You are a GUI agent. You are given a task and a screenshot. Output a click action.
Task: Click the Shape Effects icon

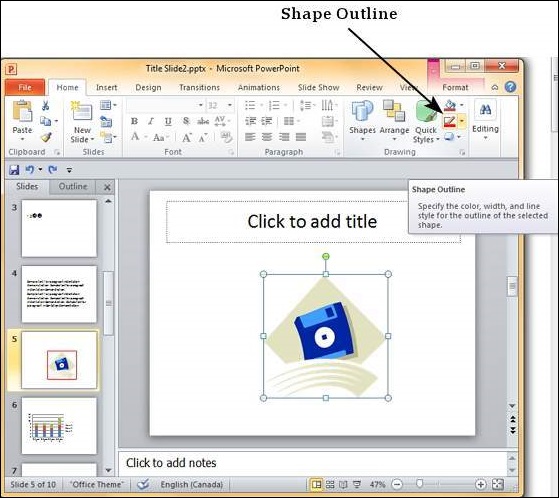[449, 137]
